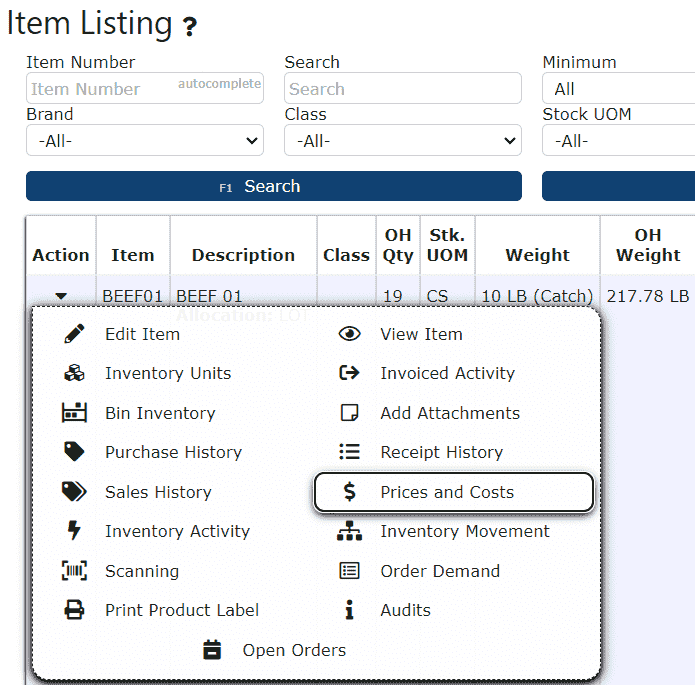Image resolution: width=695 pixels, height=685 pixels.
Task: Open the Class filter dropdown
Action: click(x=402, y=141)
